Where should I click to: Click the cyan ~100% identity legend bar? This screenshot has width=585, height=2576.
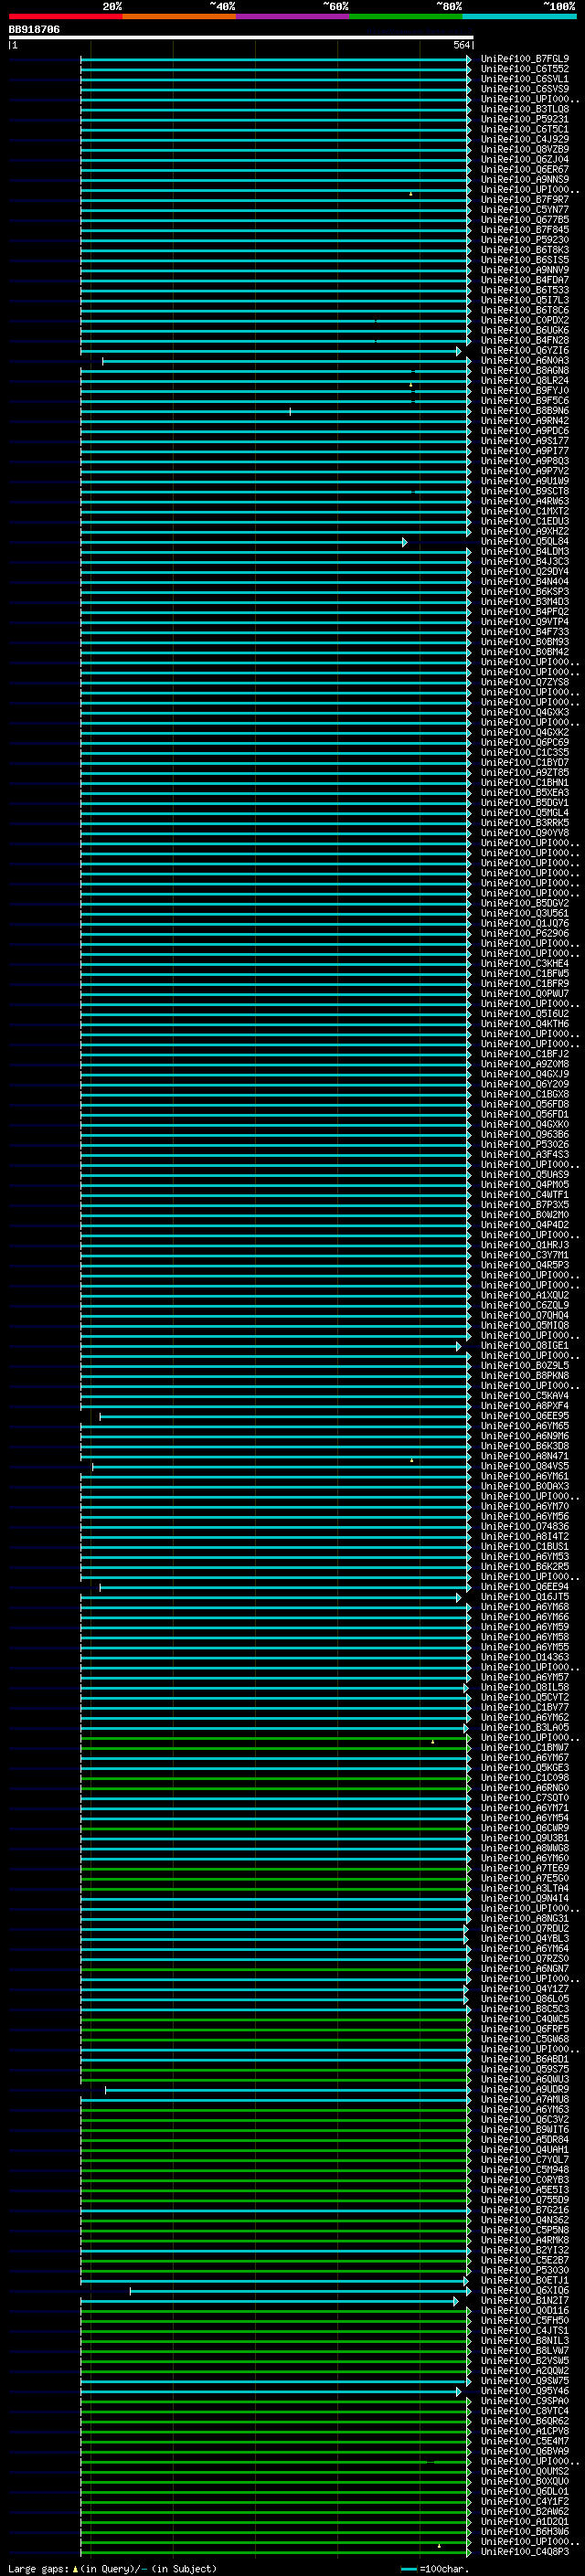pyautogui.click(x=519, y=16)
